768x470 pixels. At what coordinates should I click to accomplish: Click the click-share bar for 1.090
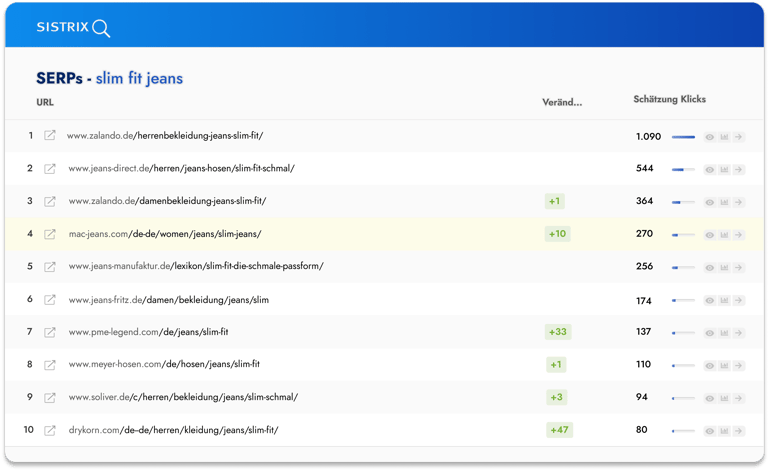(683, 137)
